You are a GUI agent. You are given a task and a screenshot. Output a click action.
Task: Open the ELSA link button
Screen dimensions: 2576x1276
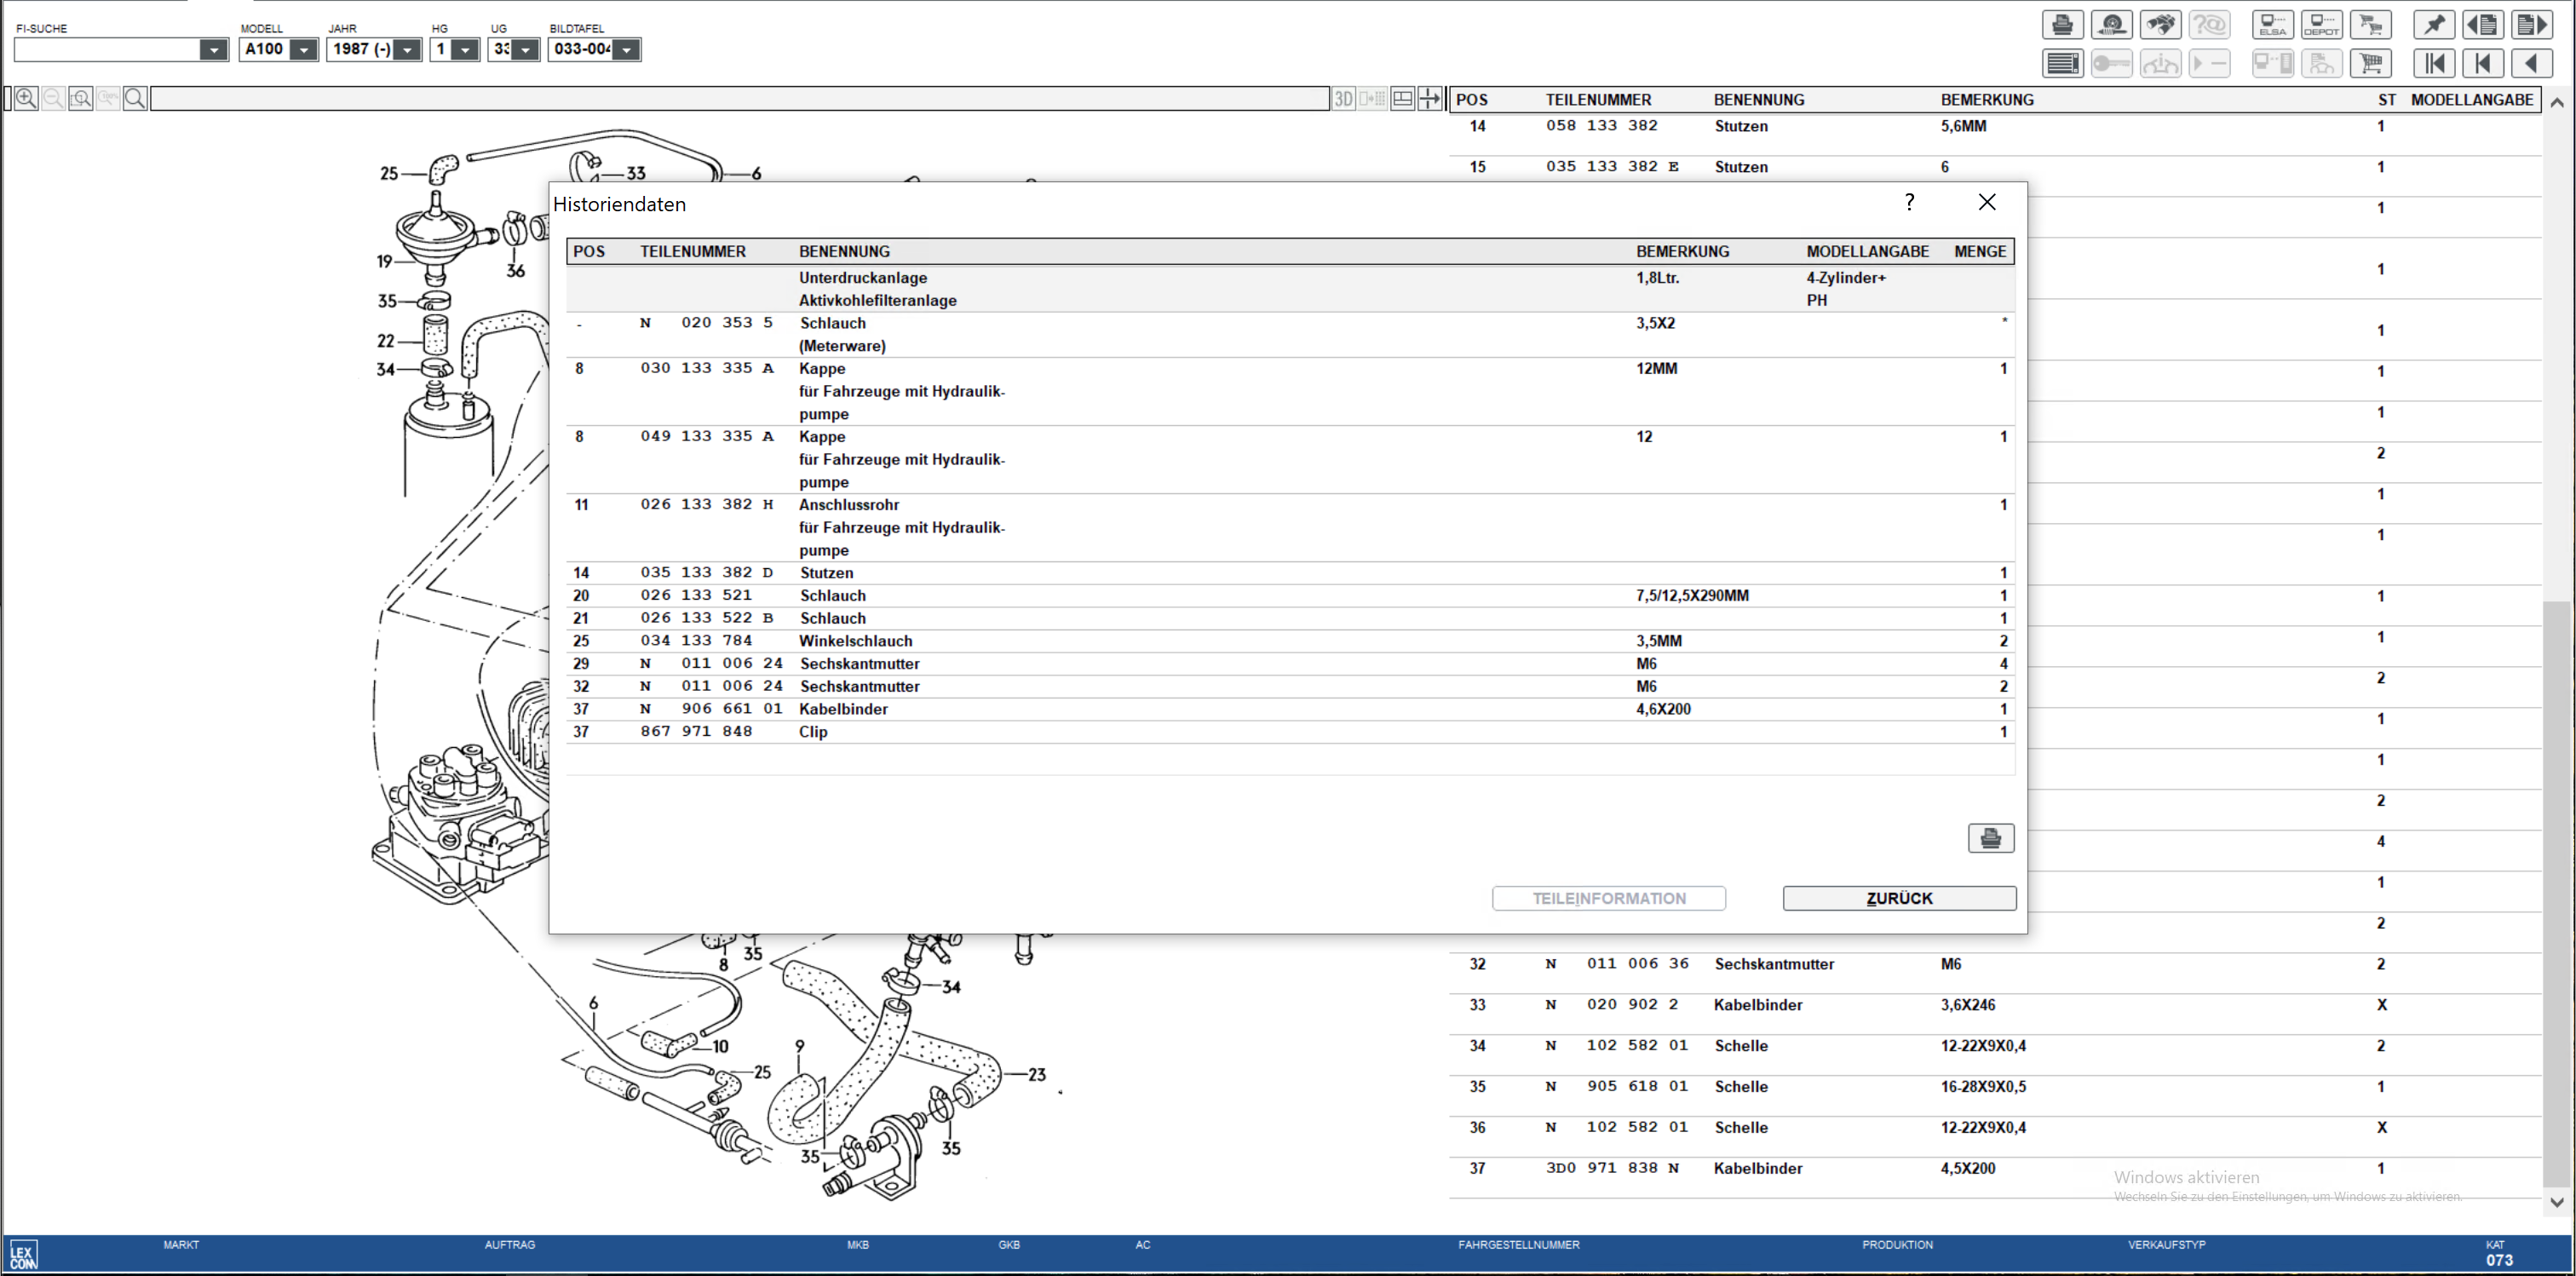(x=2272, y=25)
